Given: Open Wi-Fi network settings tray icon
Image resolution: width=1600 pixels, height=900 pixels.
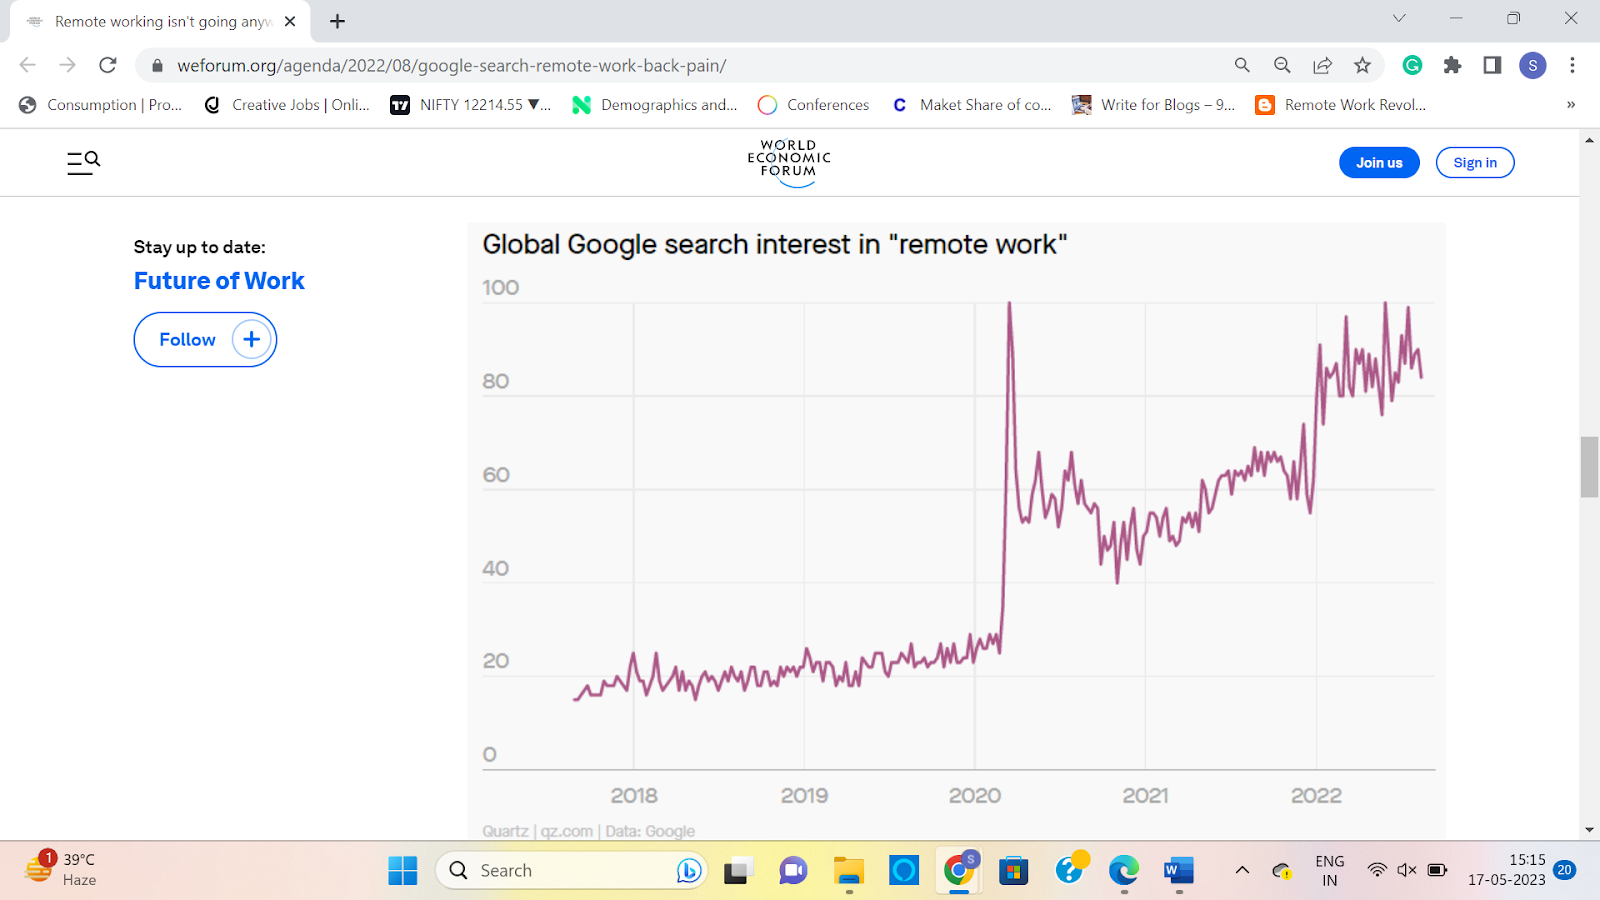Looking at the screenshot, I should pyautogui.click(x=1377, y=870).
